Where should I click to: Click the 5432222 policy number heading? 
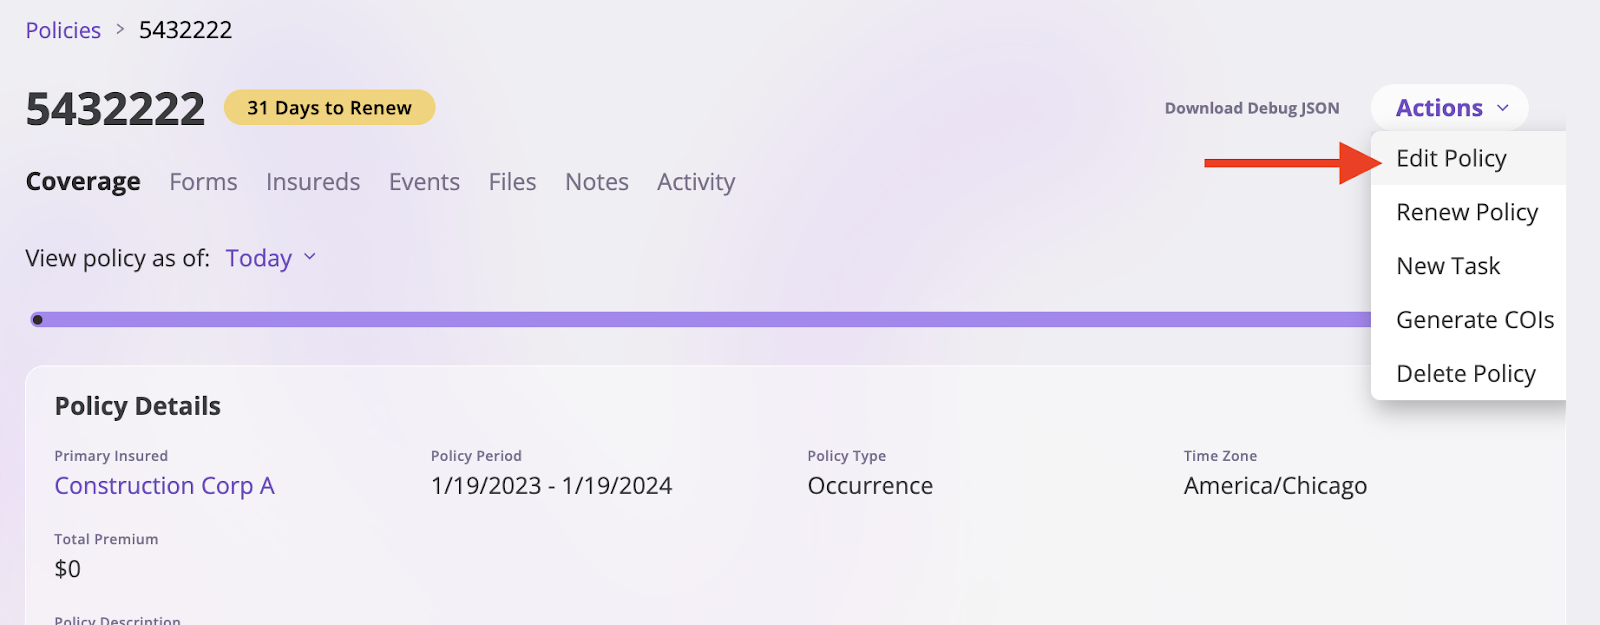click(115, 109)
